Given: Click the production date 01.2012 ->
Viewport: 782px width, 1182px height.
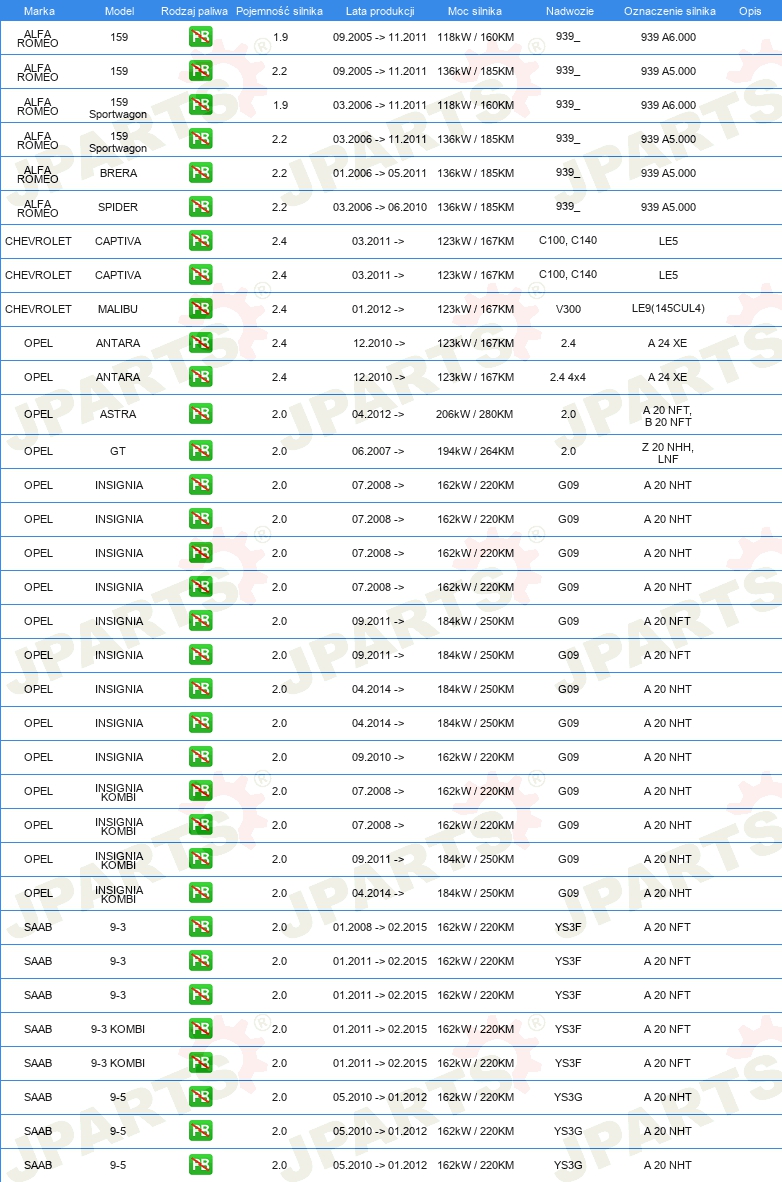Looking at the screenshot, I should 378,309.
